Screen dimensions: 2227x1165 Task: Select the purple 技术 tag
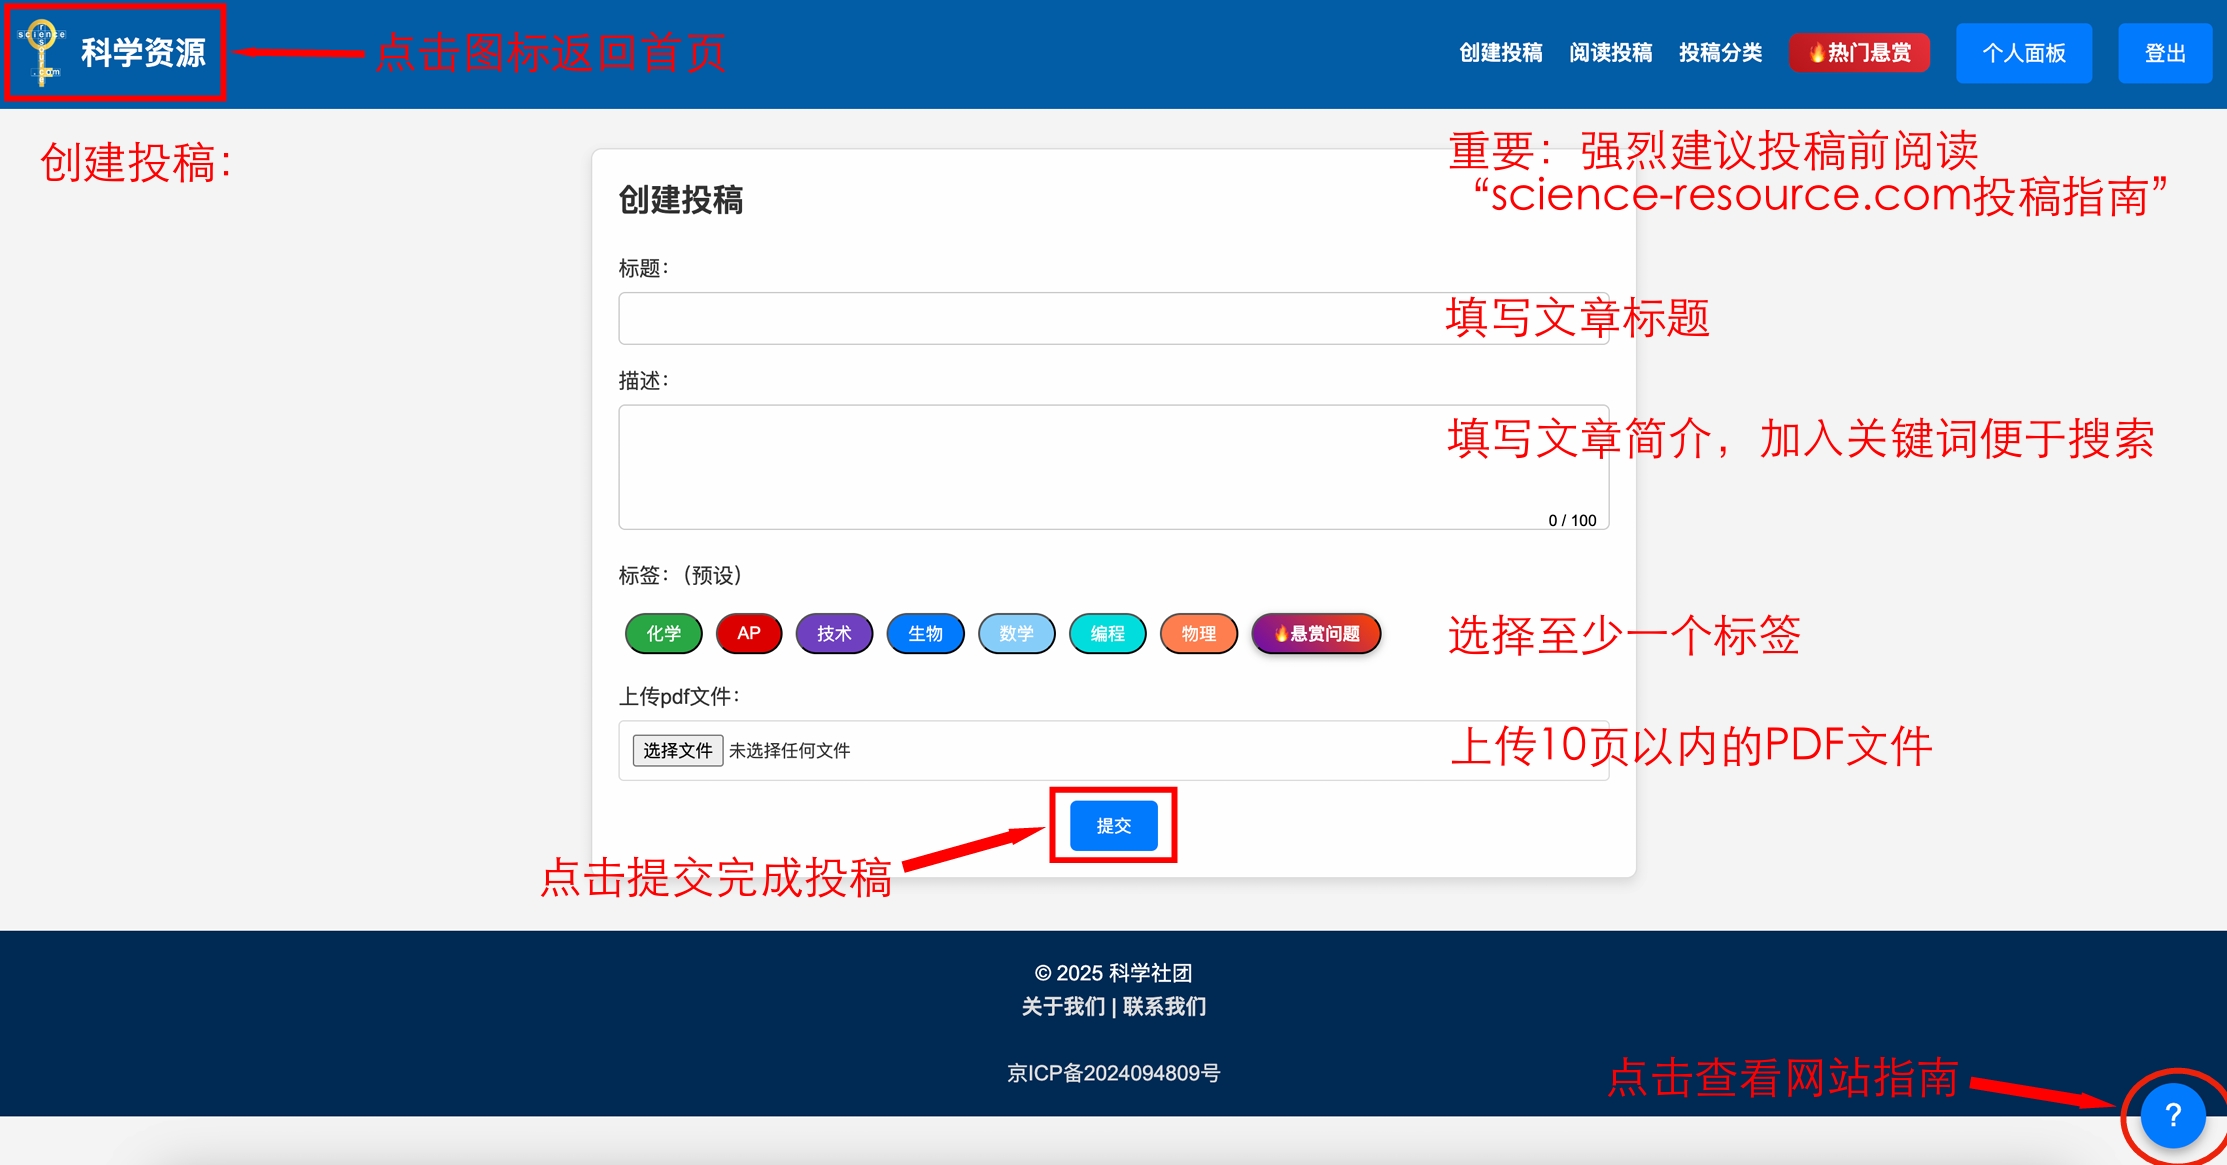tap(834, 634)
